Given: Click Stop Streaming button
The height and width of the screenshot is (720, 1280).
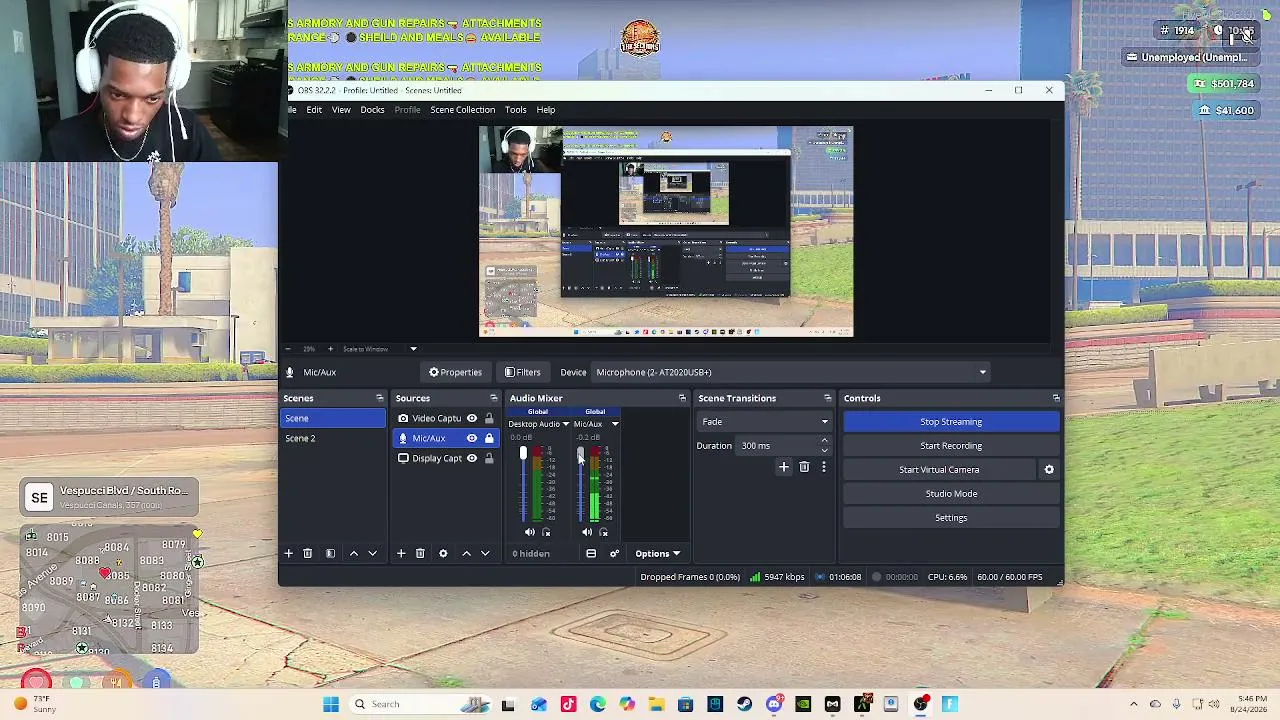Looking at the screenshot, I should [951, 422].
